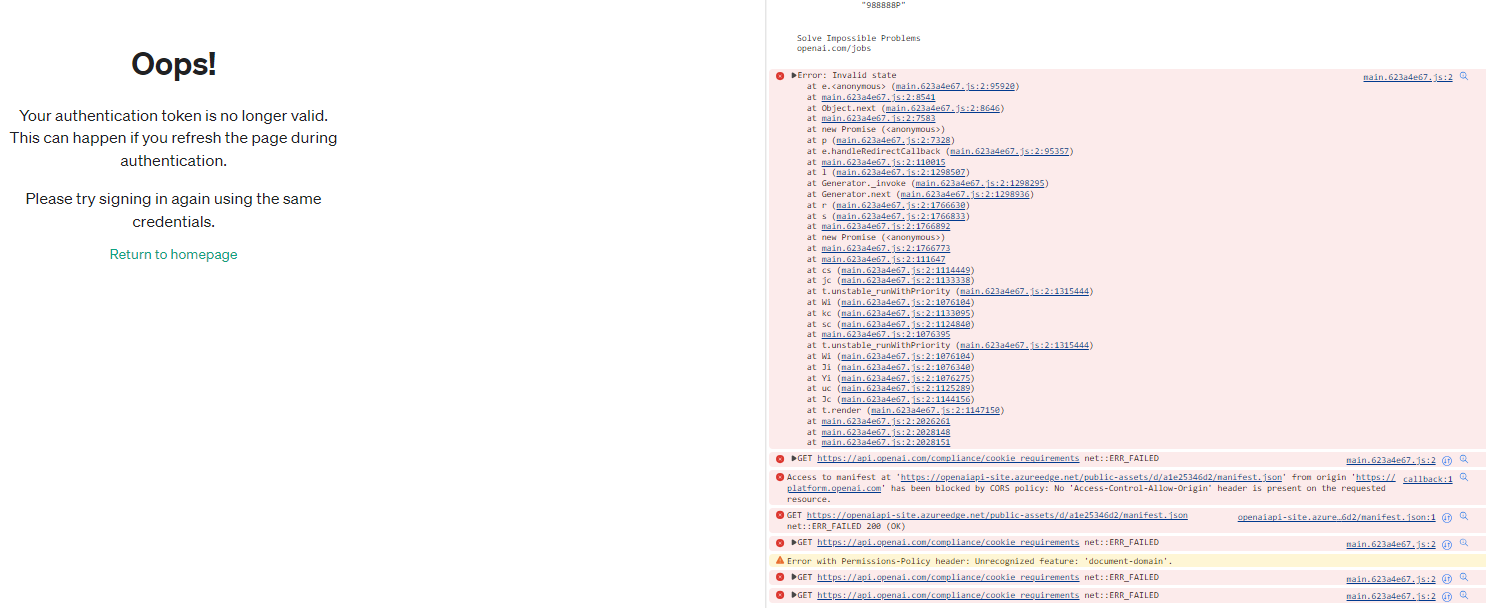Click the info icon beside the first ERR_FAILED error
Viewport: 1486px width, 608px height.
pyautogui.click(x=1447, y=459)
